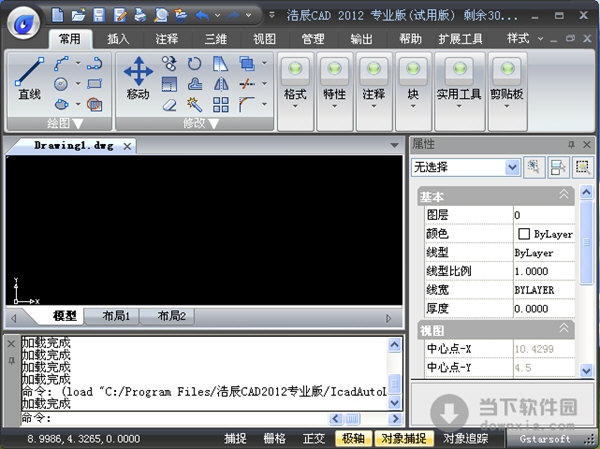This screenshot has width=600, height=449.
Task: Open the 插入 ribbon tab
Action: [118, 39]
